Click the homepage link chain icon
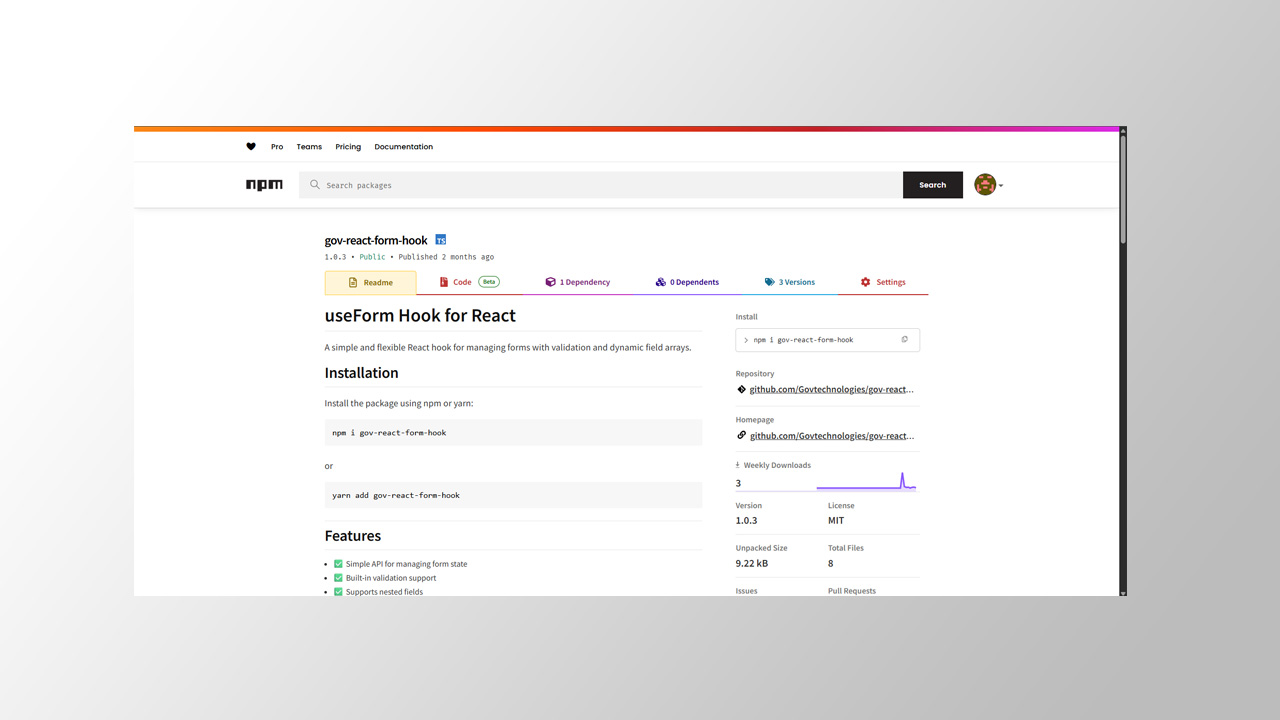The width and height of the screenshot is (1280, 720). click(741, 436)
